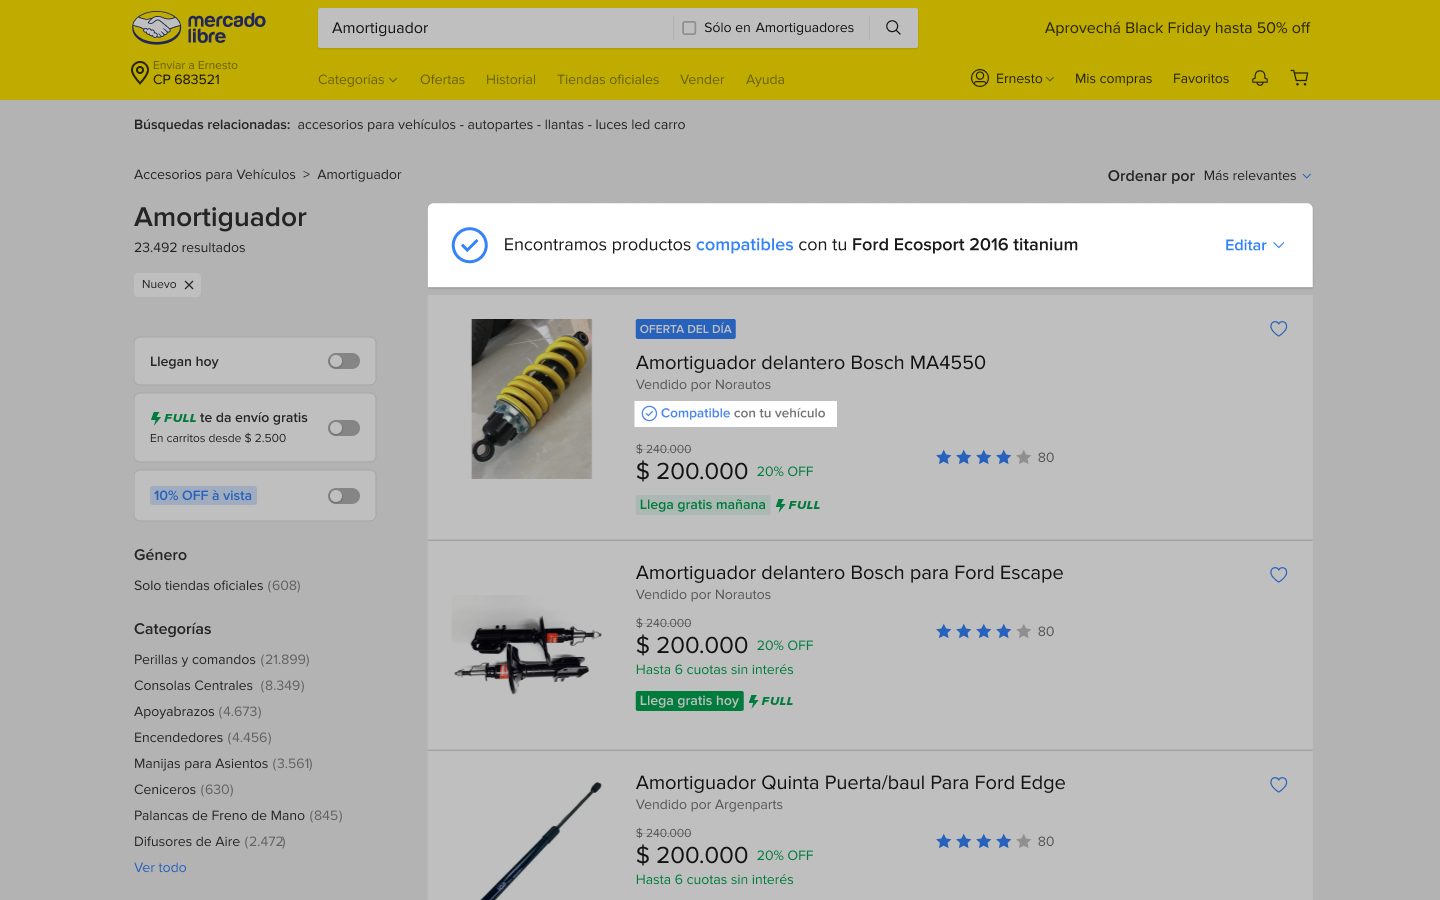Expand the Categorías dropdown

click(357, 79)
